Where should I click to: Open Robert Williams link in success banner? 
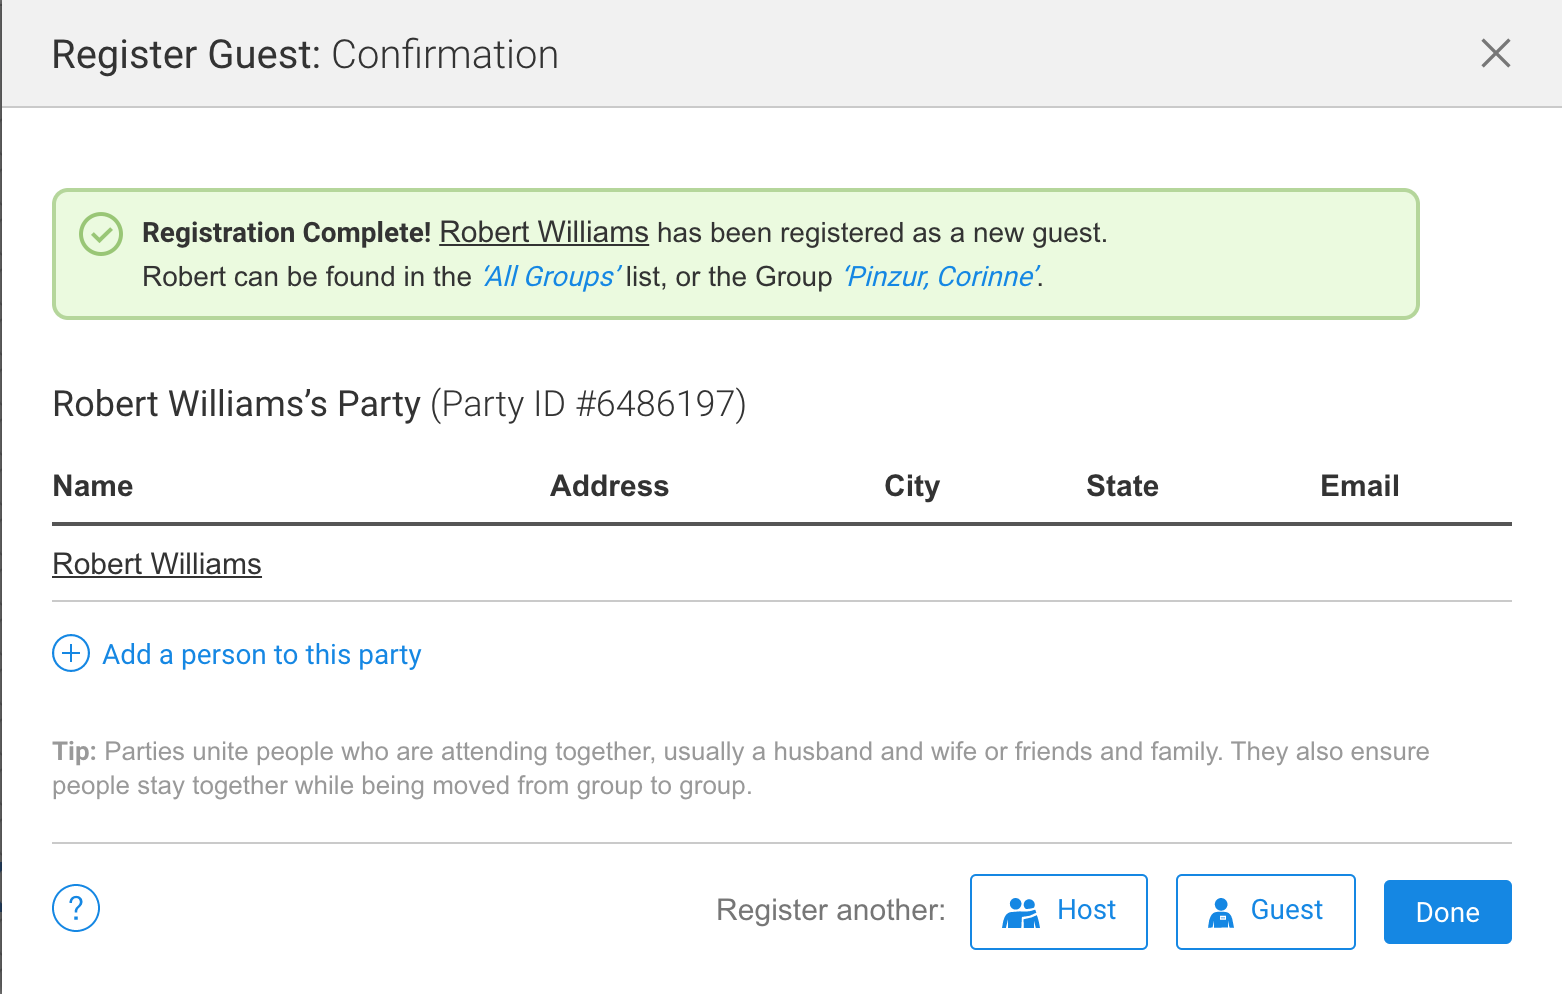[x=544, y=232]
